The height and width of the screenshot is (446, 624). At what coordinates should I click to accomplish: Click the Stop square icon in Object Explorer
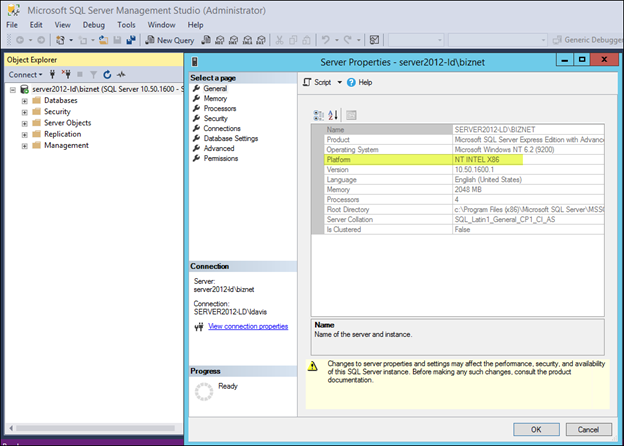coord(80,74)
